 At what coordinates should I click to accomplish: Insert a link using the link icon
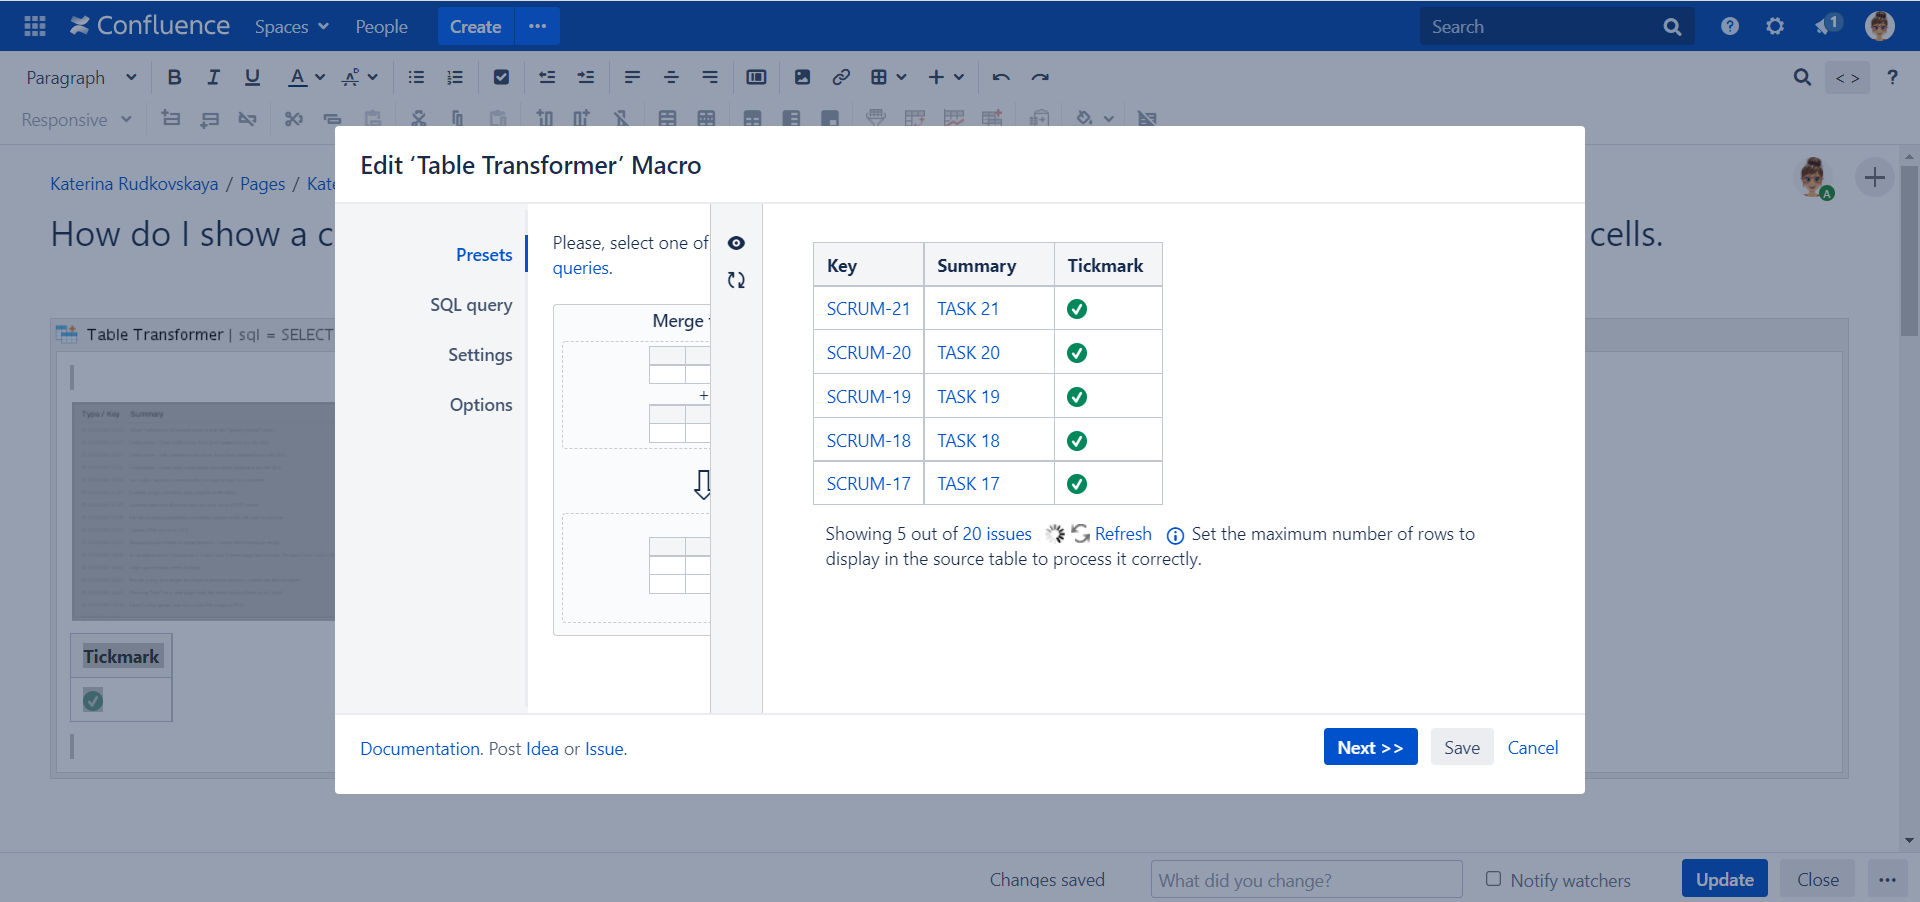[x=841, y=77]
